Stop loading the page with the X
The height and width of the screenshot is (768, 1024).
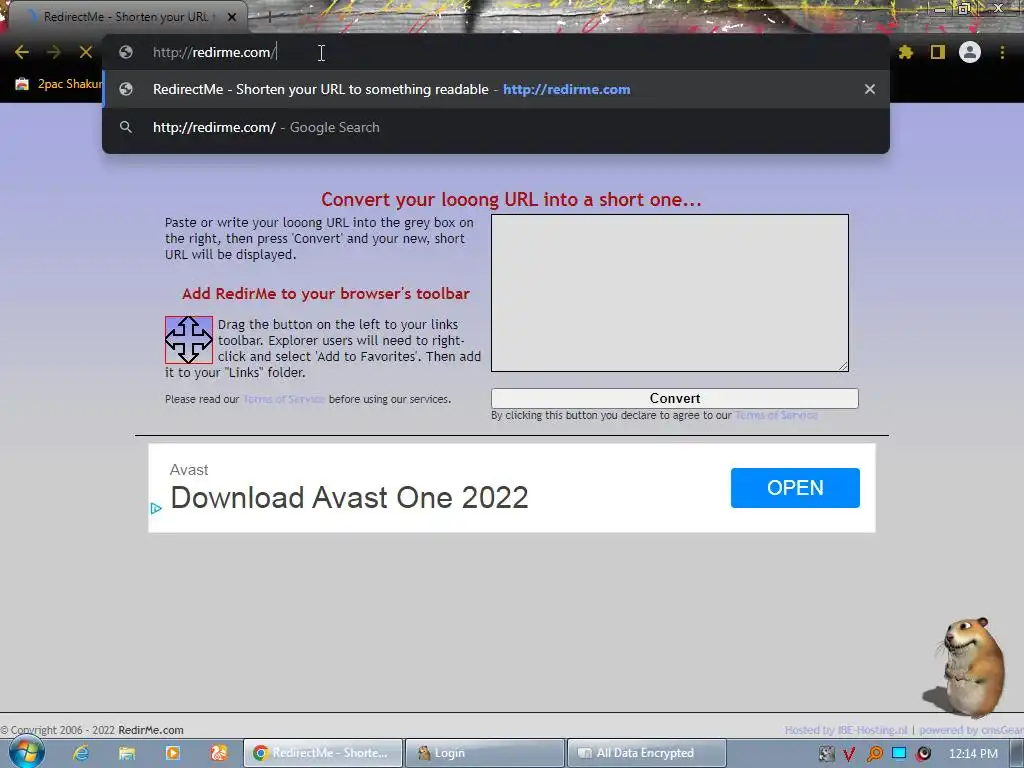pyautogui.click(x=86, y=52)
